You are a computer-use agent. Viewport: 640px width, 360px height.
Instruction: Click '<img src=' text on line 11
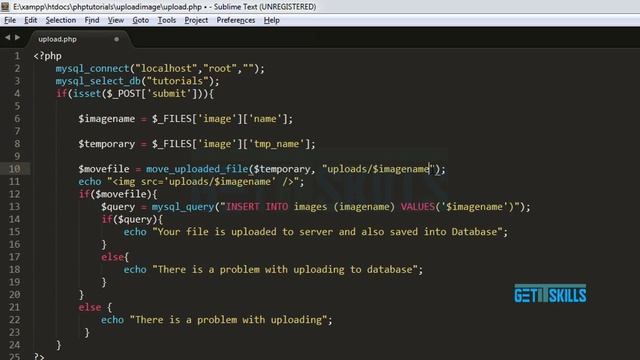tap(138, 182)
